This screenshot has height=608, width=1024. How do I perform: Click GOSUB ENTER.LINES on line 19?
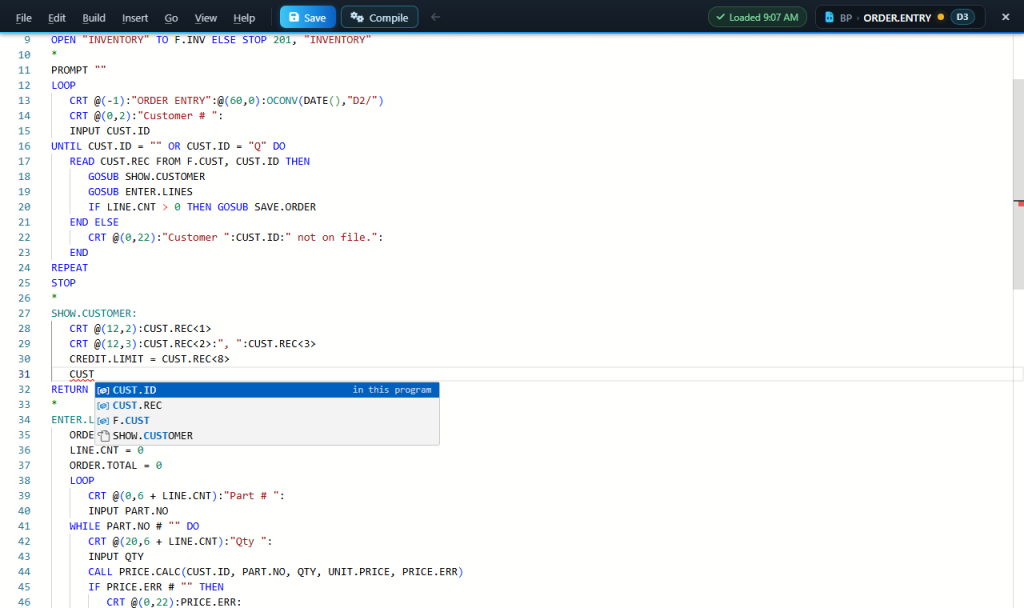point(140,192)
